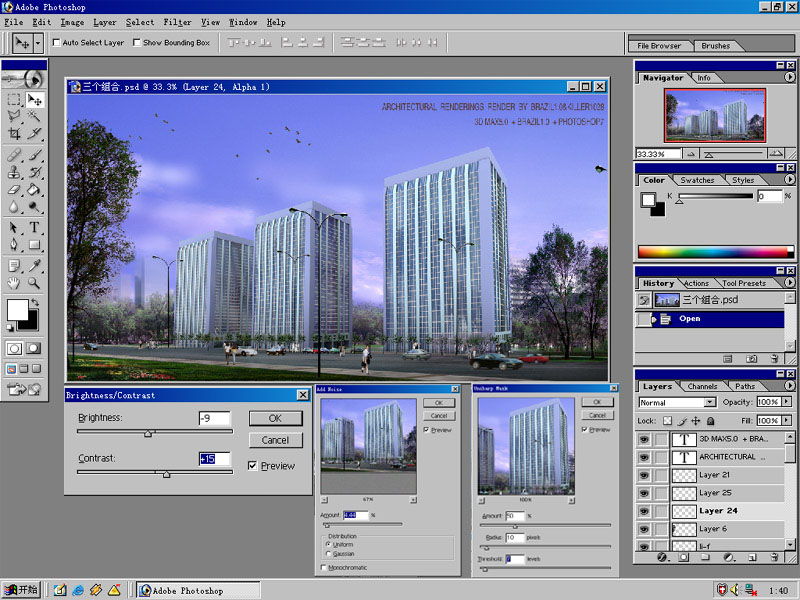Select the Move tool in toolbox
Screen dimensions: 800x600
pyautogui.click(x=34, y=99)
